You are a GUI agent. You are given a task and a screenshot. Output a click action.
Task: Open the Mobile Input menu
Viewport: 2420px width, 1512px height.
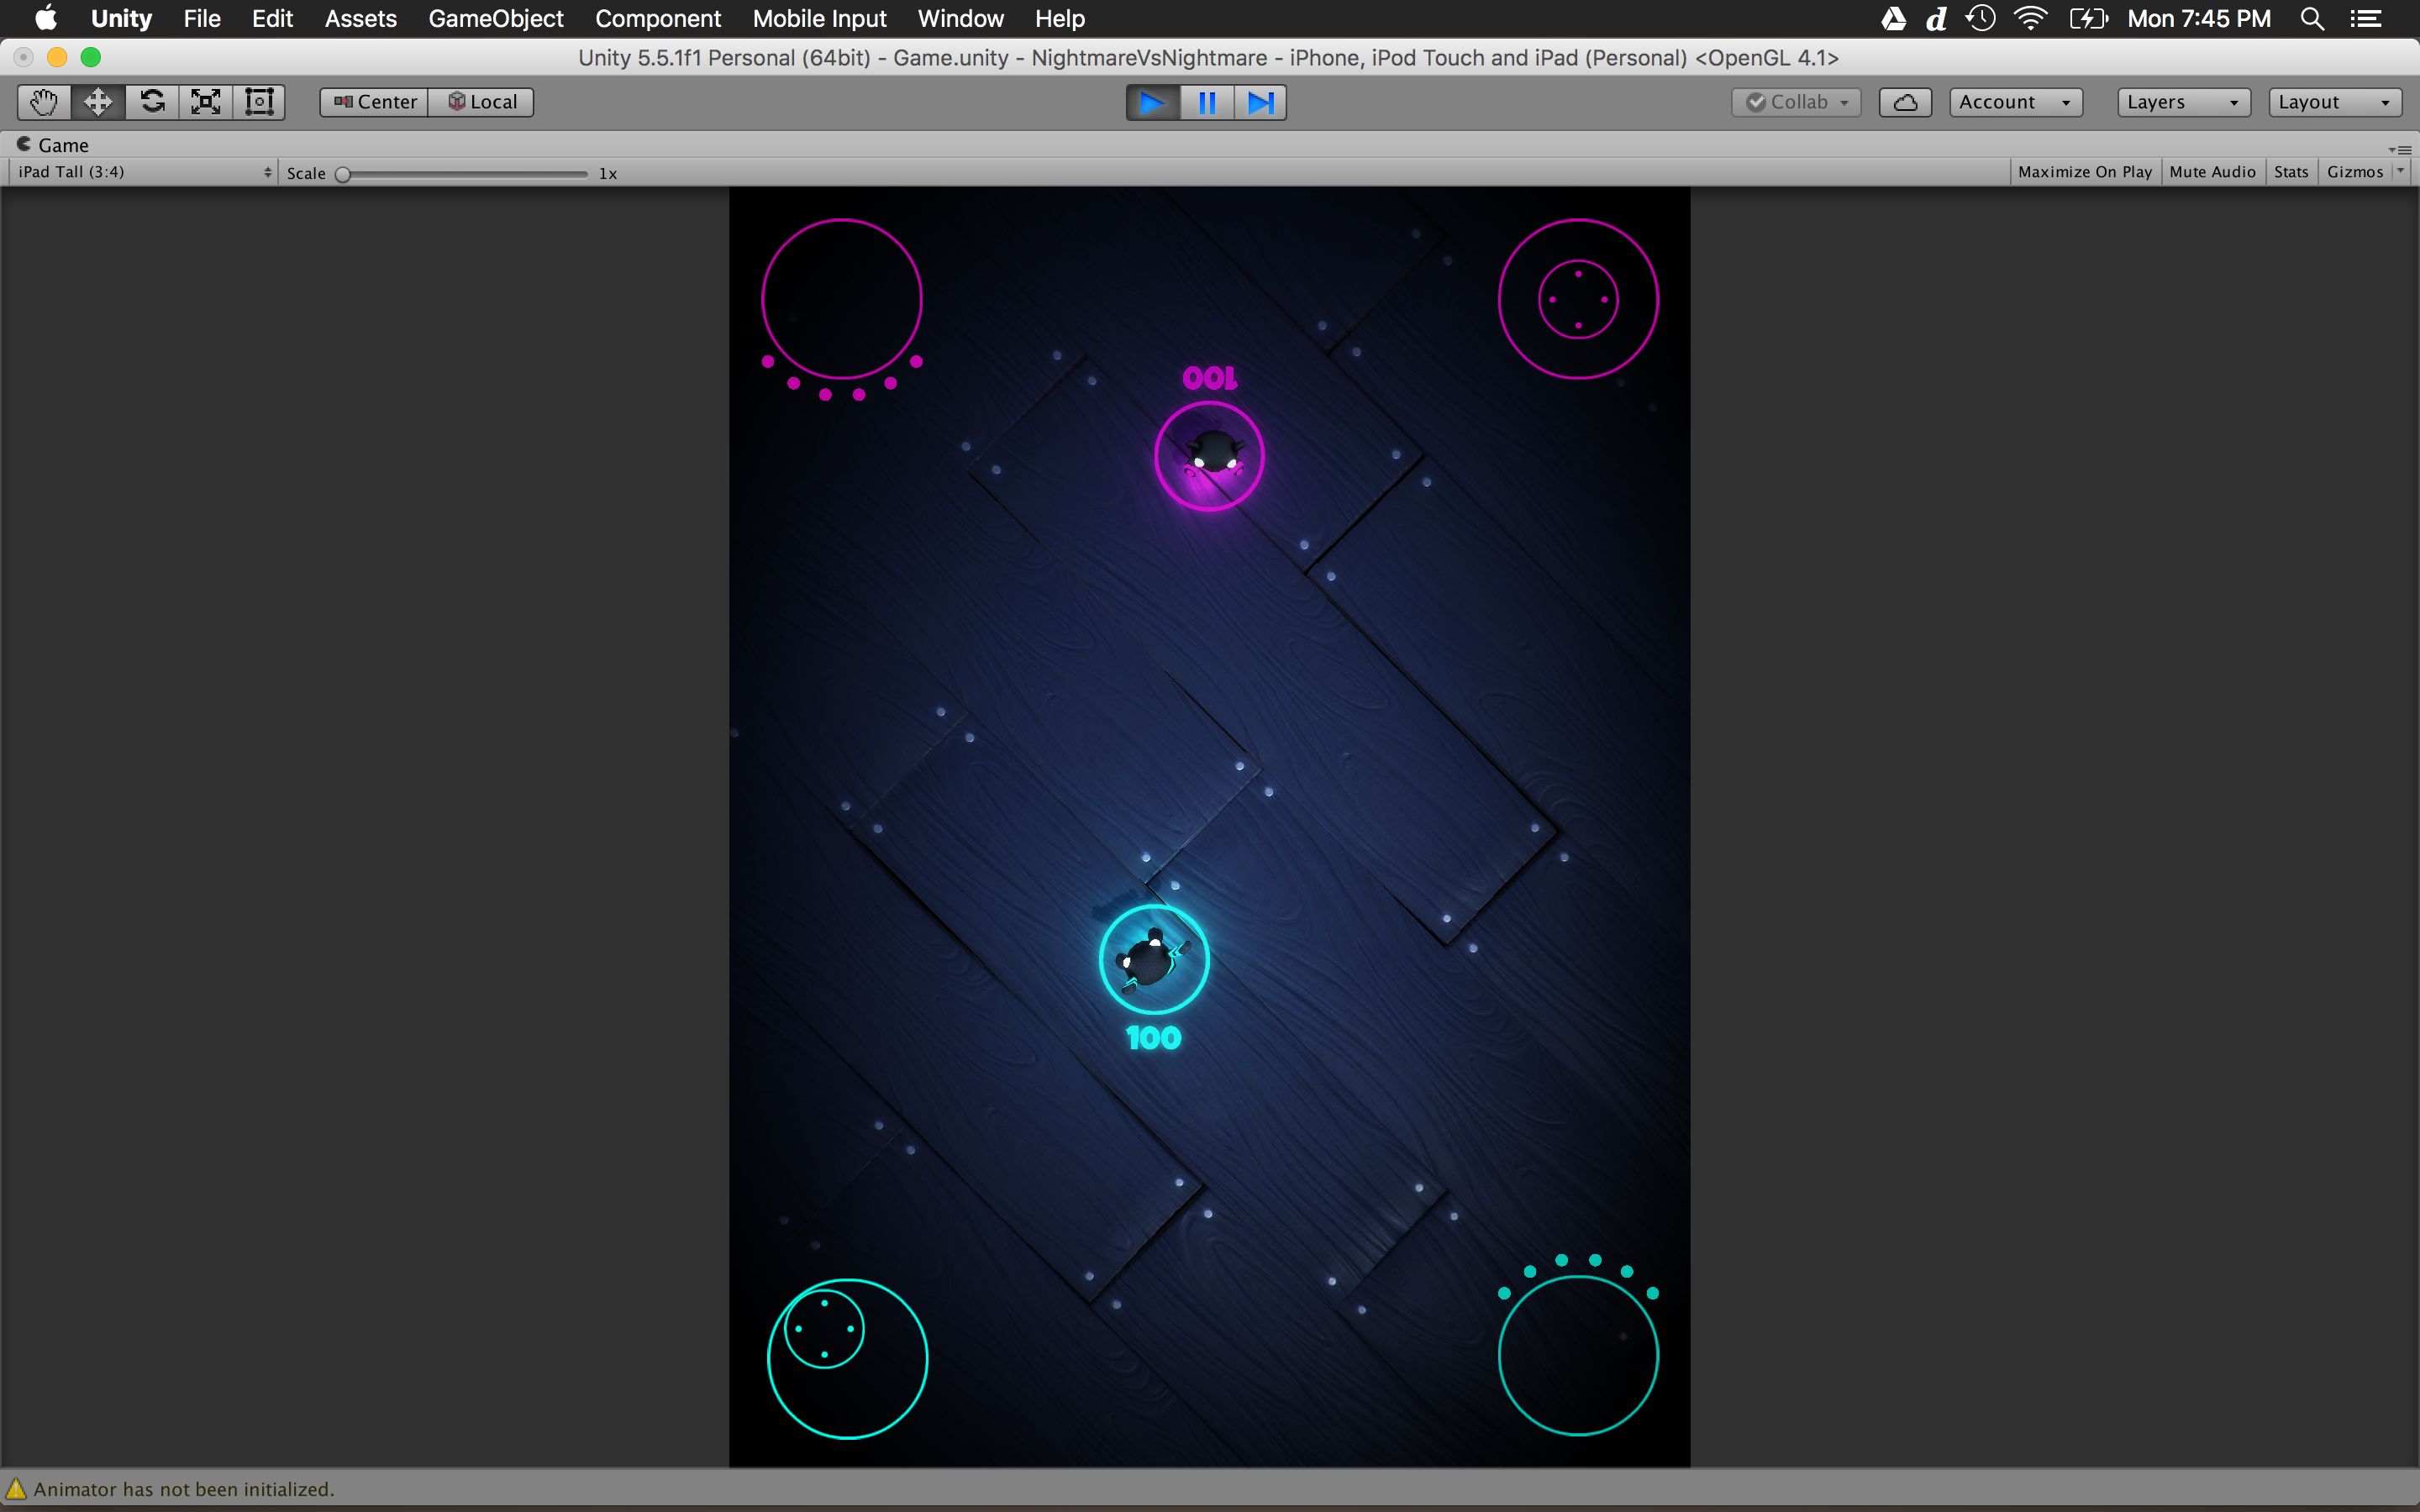coord(819,19)
